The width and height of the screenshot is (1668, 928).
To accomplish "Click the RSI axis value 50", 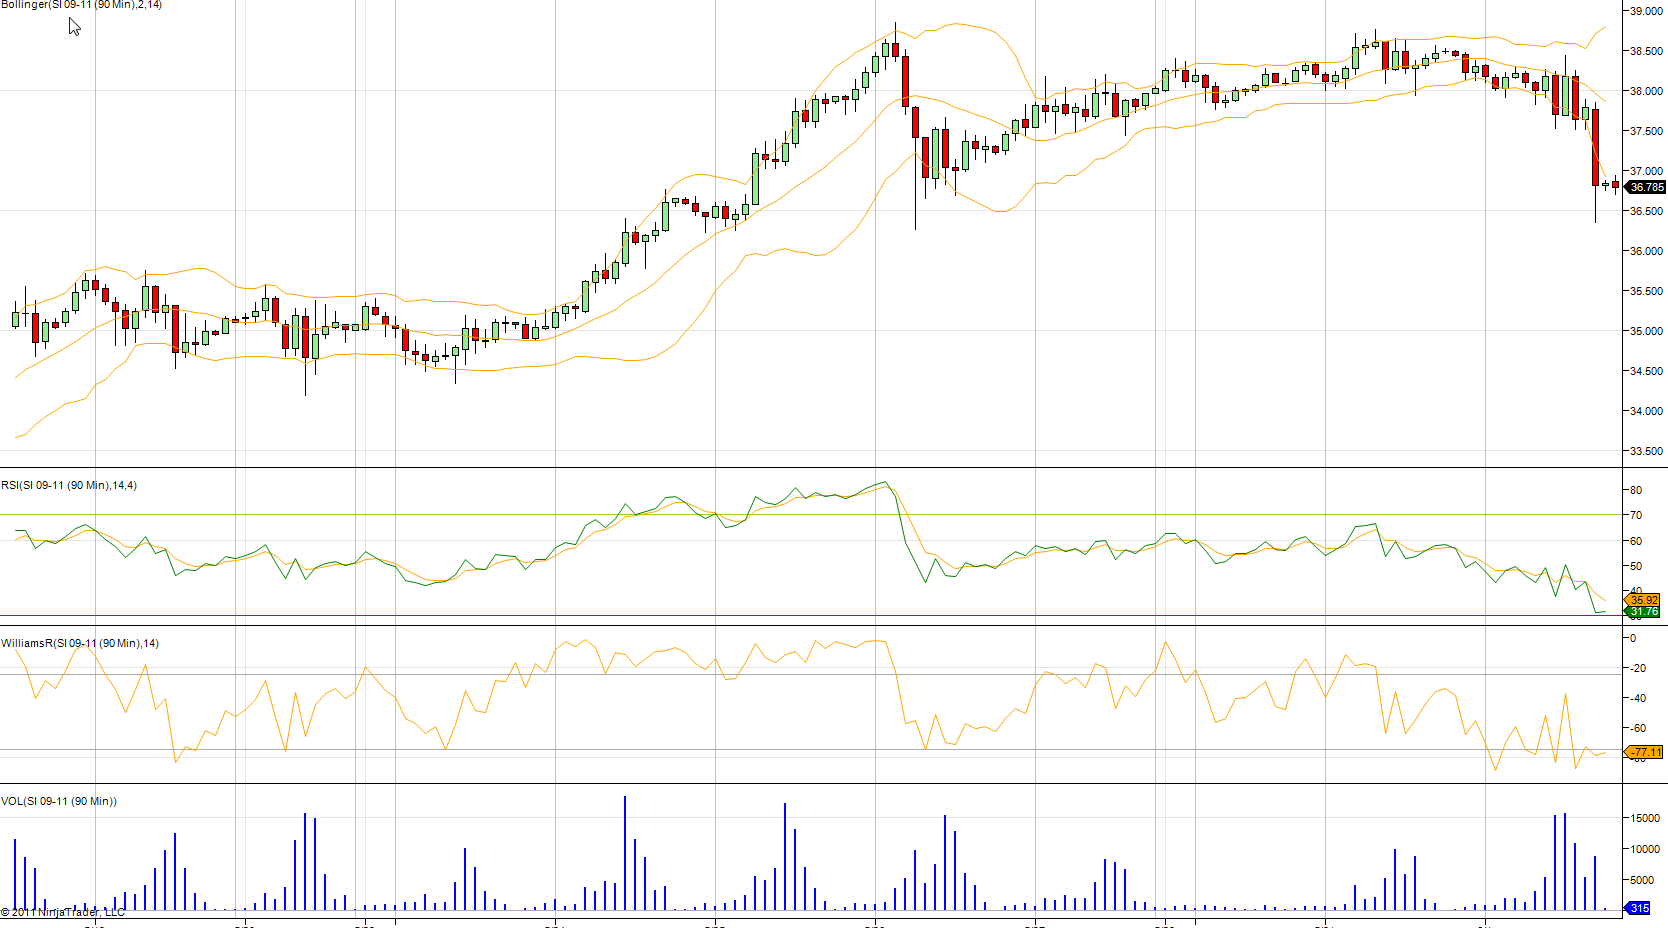I will click(1636, 566).
